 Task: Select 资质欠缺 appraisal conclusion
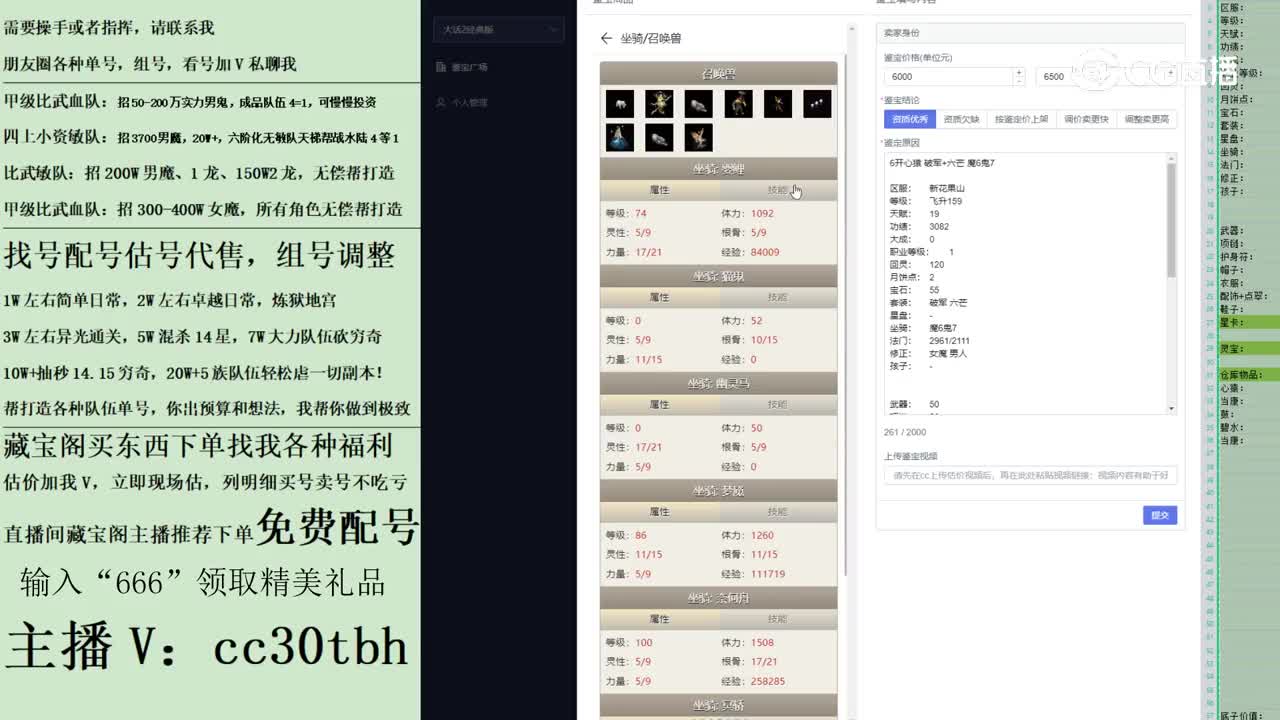962,119
